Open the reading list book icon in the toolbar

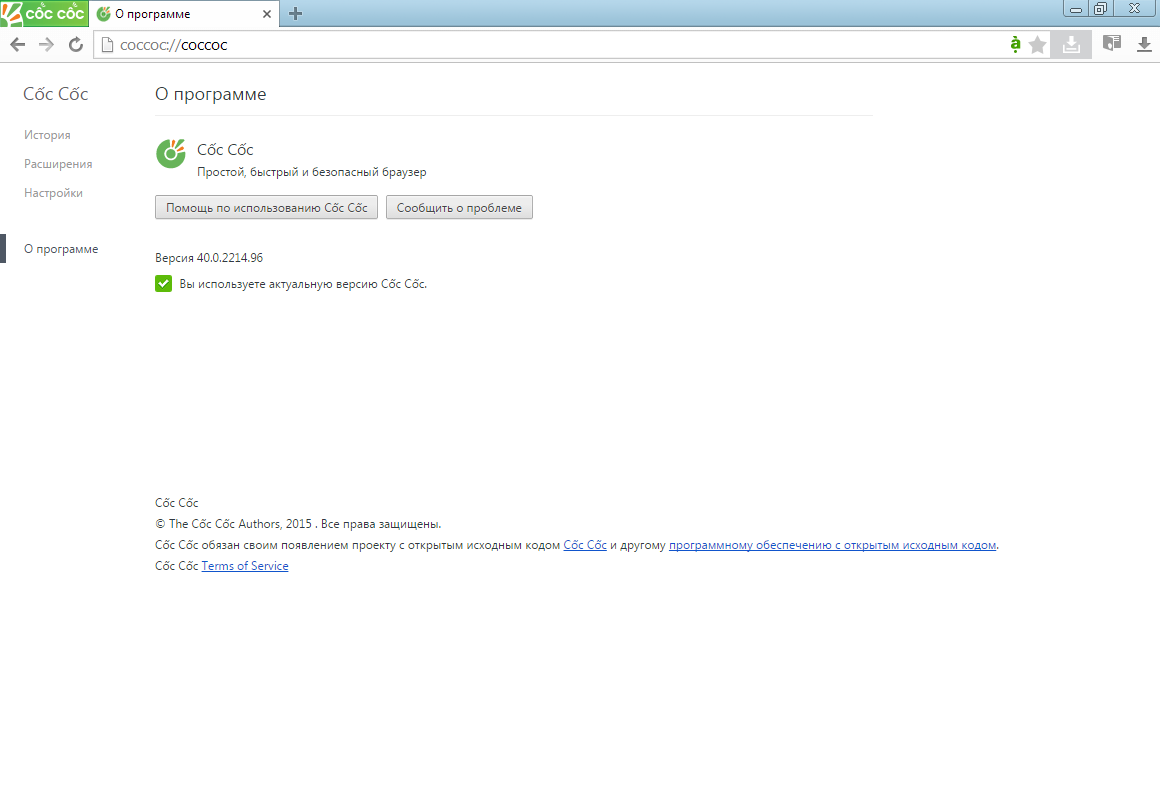(1111, 44)
